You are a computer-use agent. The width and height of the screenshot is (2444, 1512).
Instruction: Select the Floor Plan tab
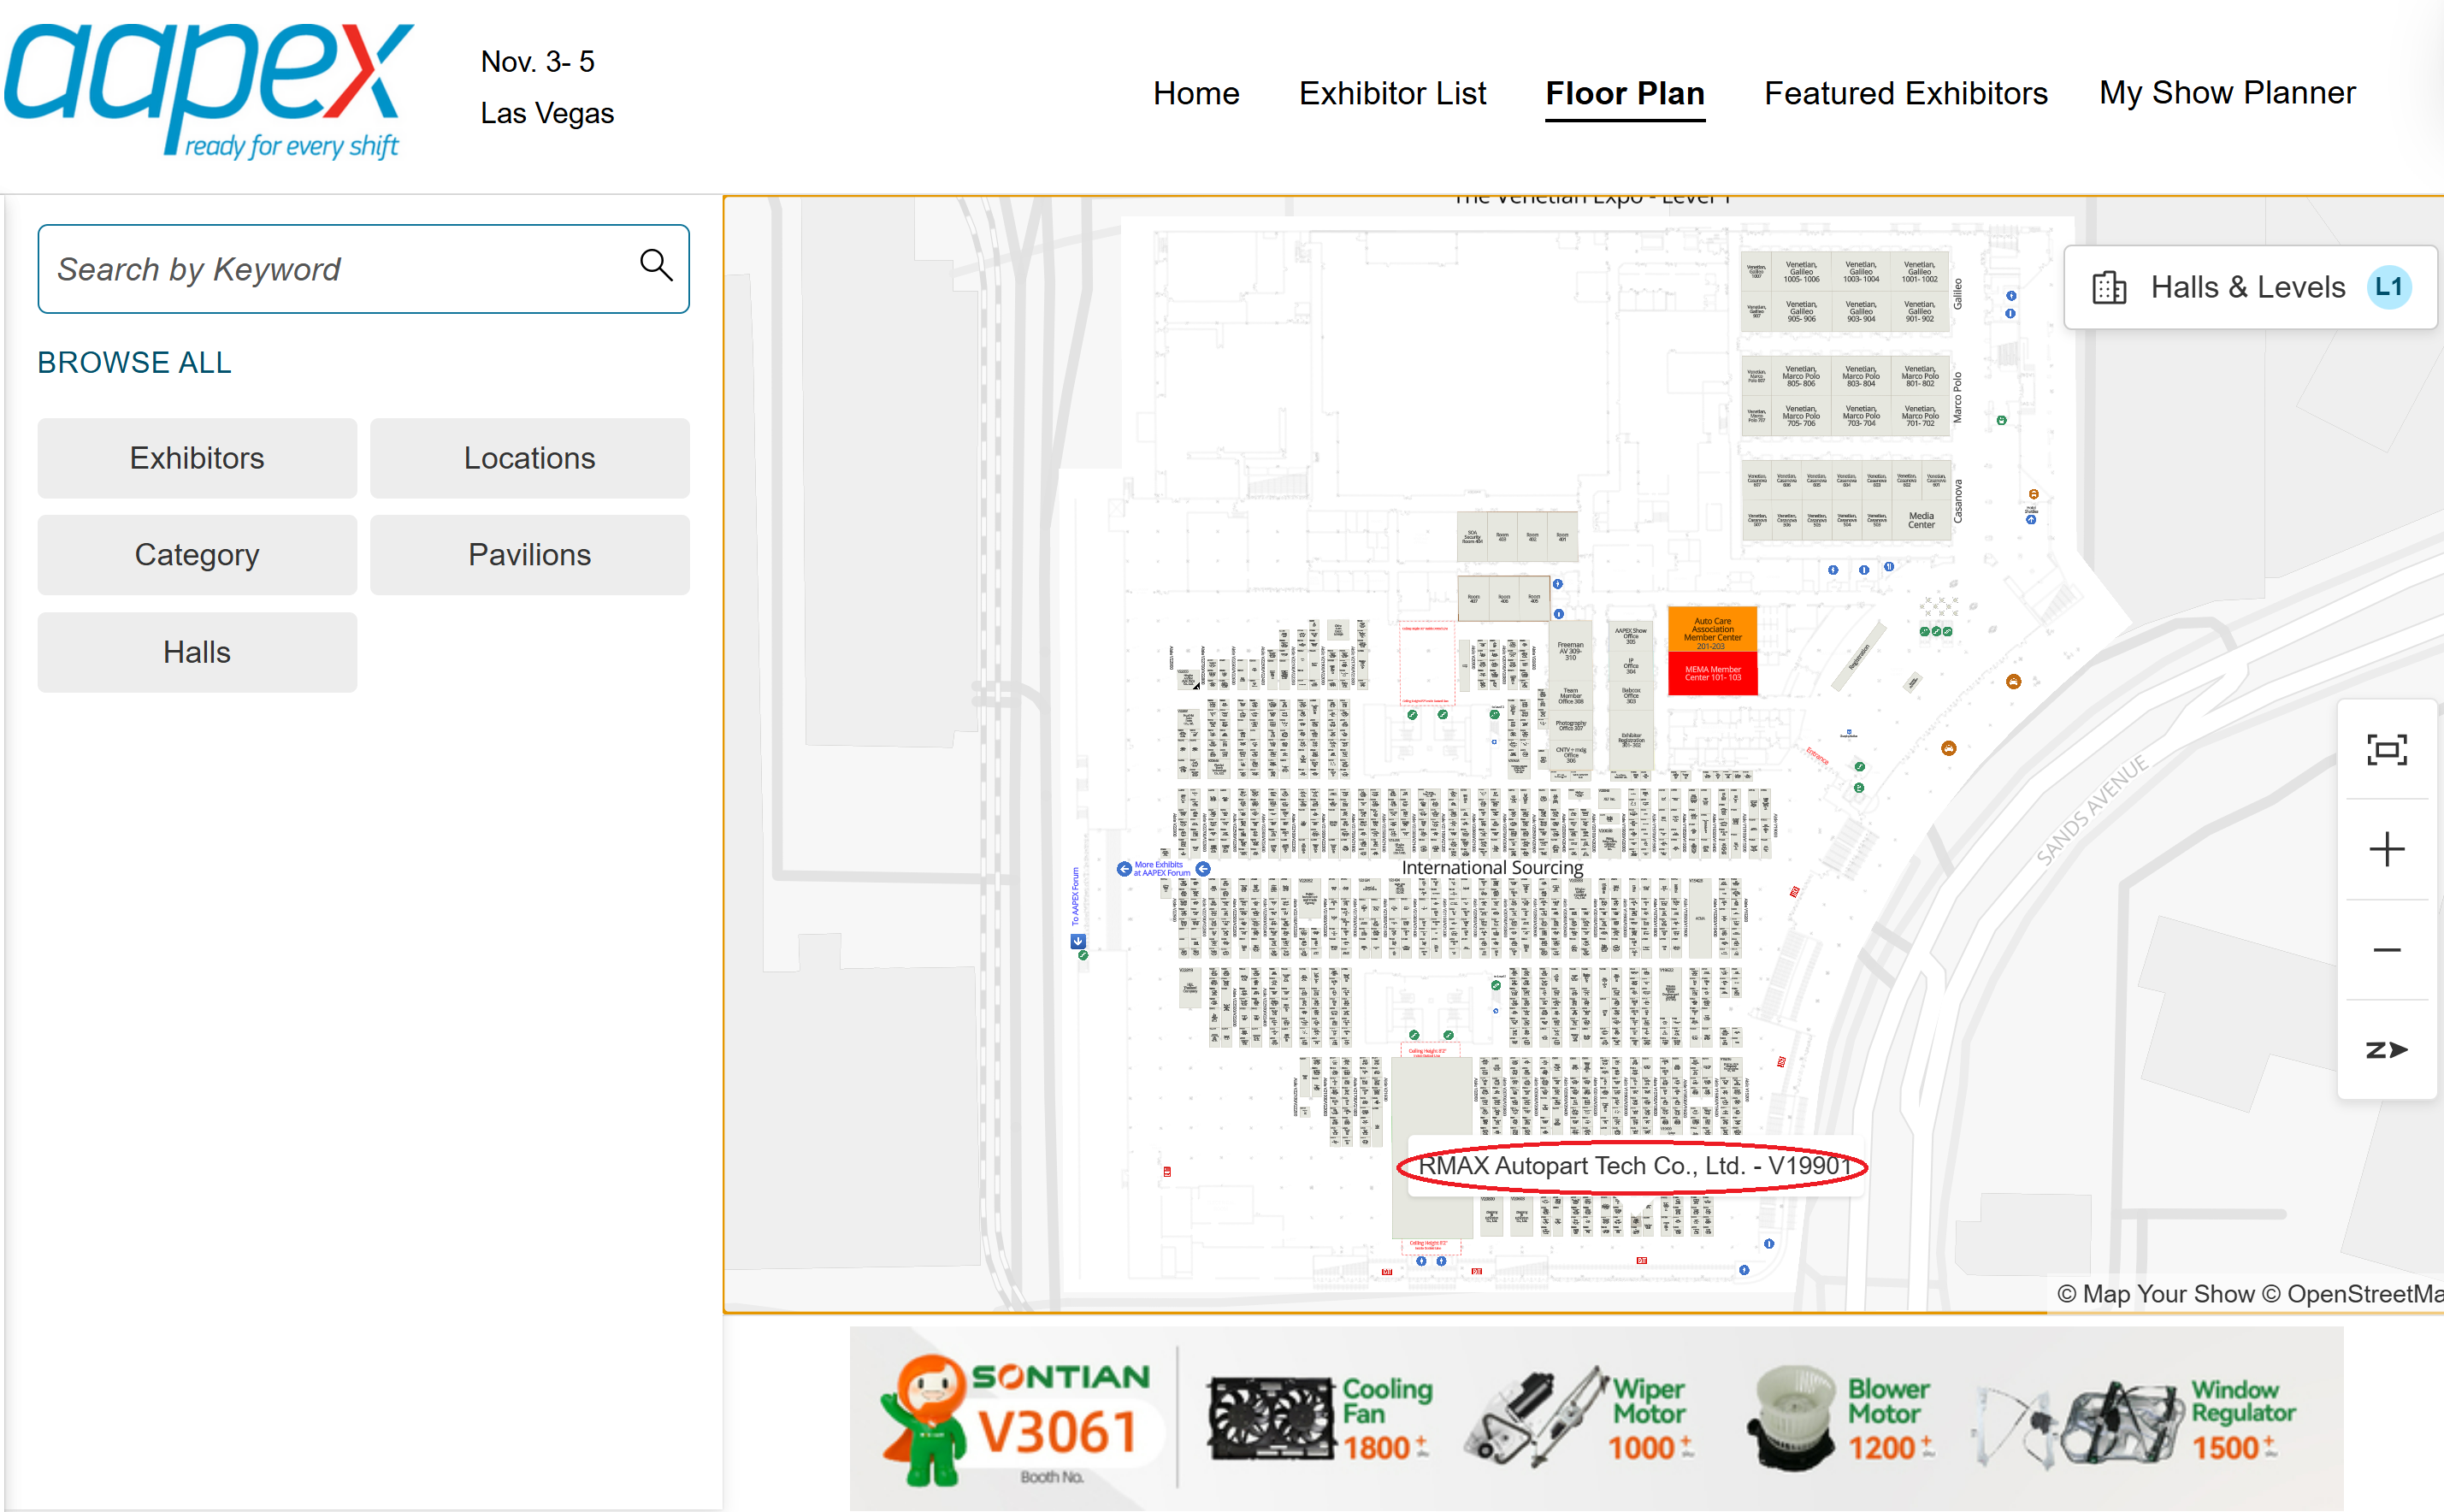tap(1624, 93)
